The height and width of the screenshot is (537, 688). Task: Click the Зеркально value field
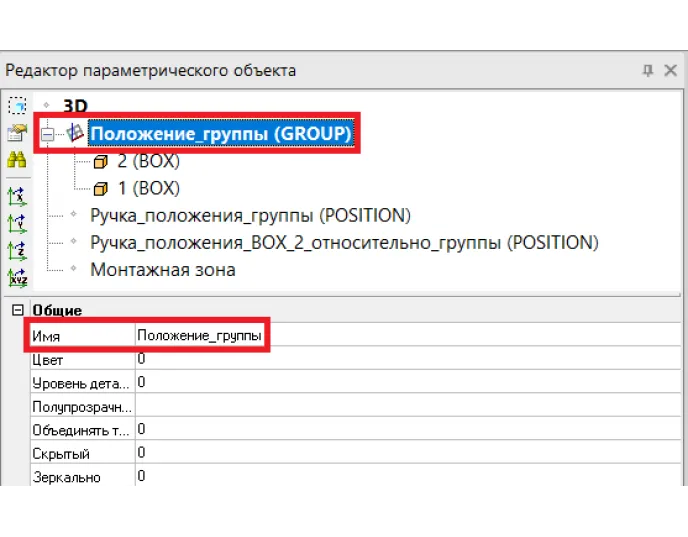pos(408,476)
